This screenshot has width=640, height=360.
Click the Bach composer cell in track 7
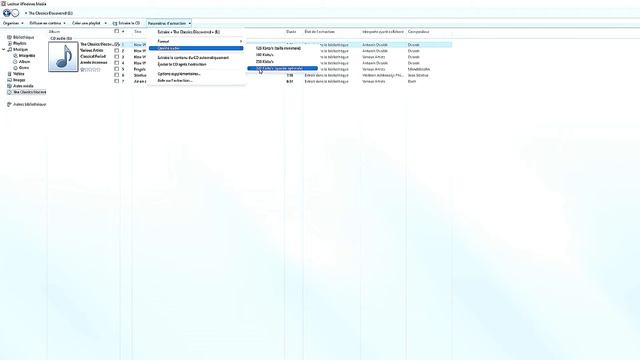coord(412,81)
